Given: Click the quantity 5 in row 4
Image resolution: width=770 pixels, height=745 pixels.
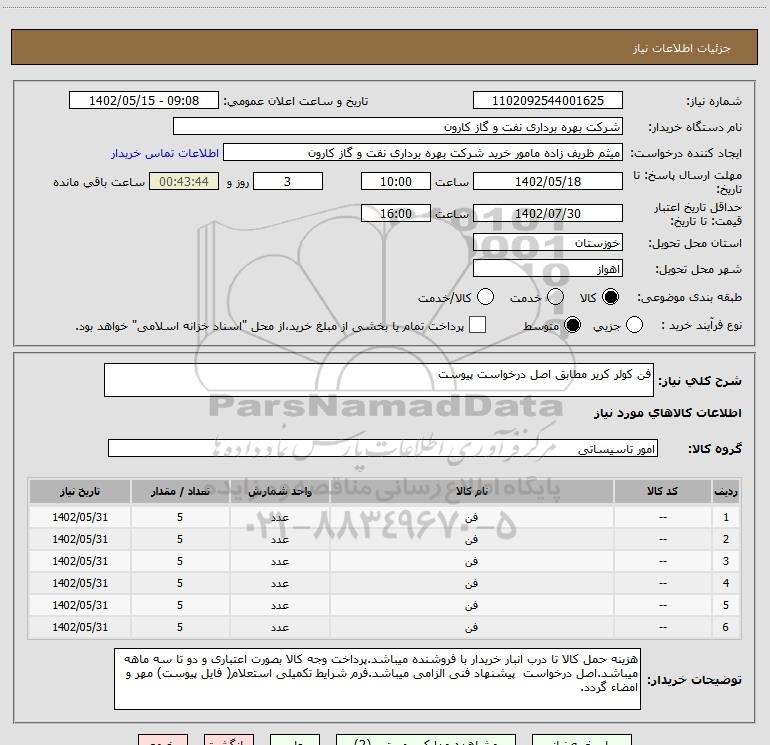Looking at the screenshot, I should click(180, 583).
